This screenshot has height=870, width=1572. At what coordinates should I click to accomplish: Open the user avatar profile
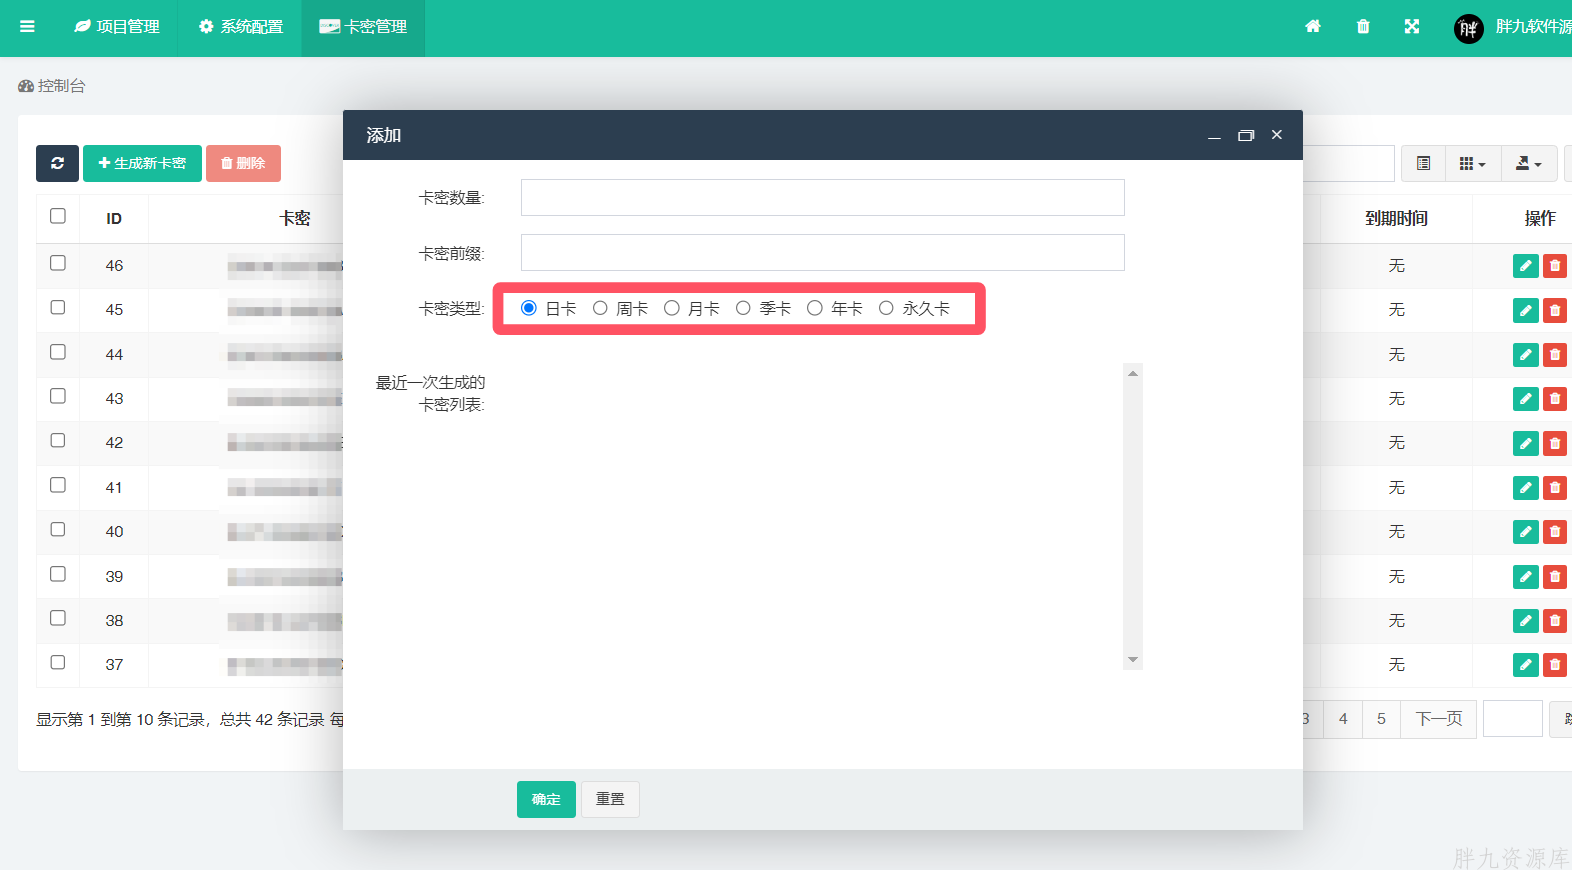(x=1468, y=28)
